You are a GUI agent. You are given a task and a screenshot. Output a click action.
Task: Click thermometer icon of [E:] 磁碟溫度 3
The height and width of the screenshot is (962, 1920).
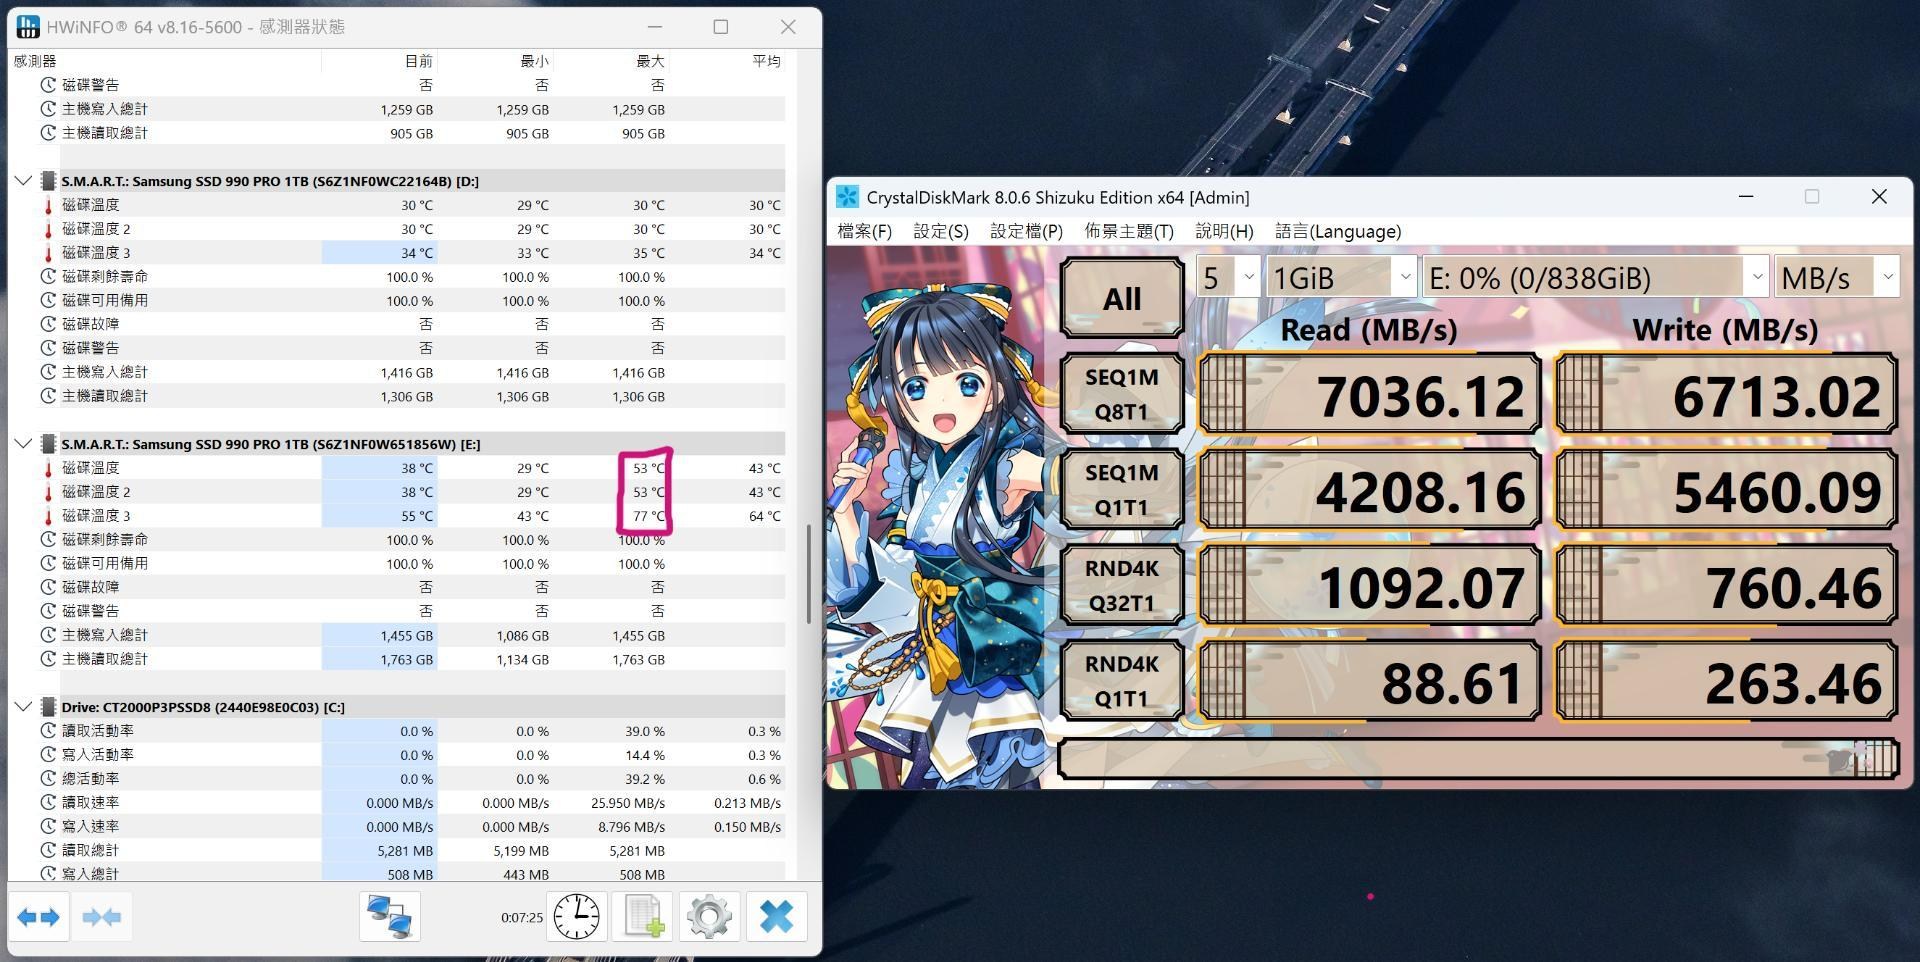(48, 516)
